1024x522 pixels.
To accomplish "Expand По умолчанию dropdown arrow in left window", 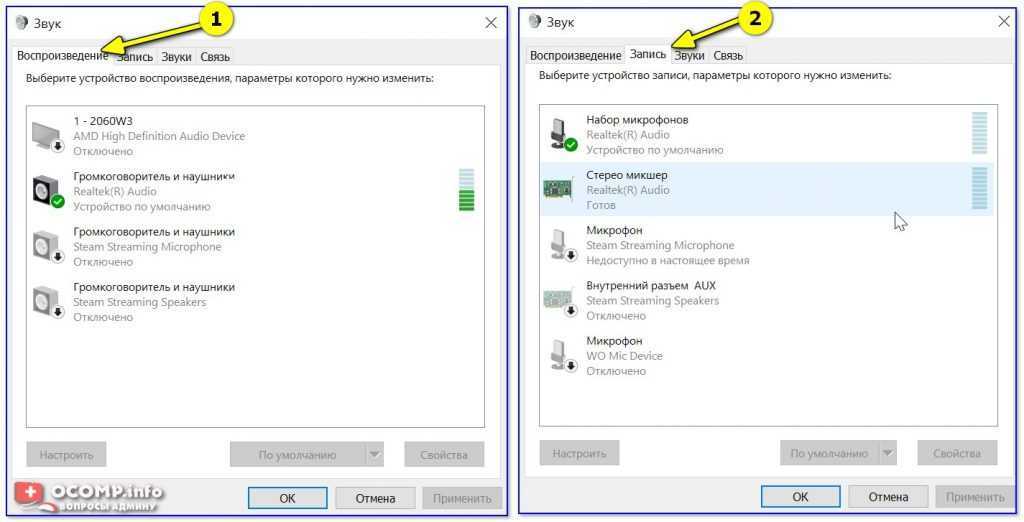I will click(374, 455).
